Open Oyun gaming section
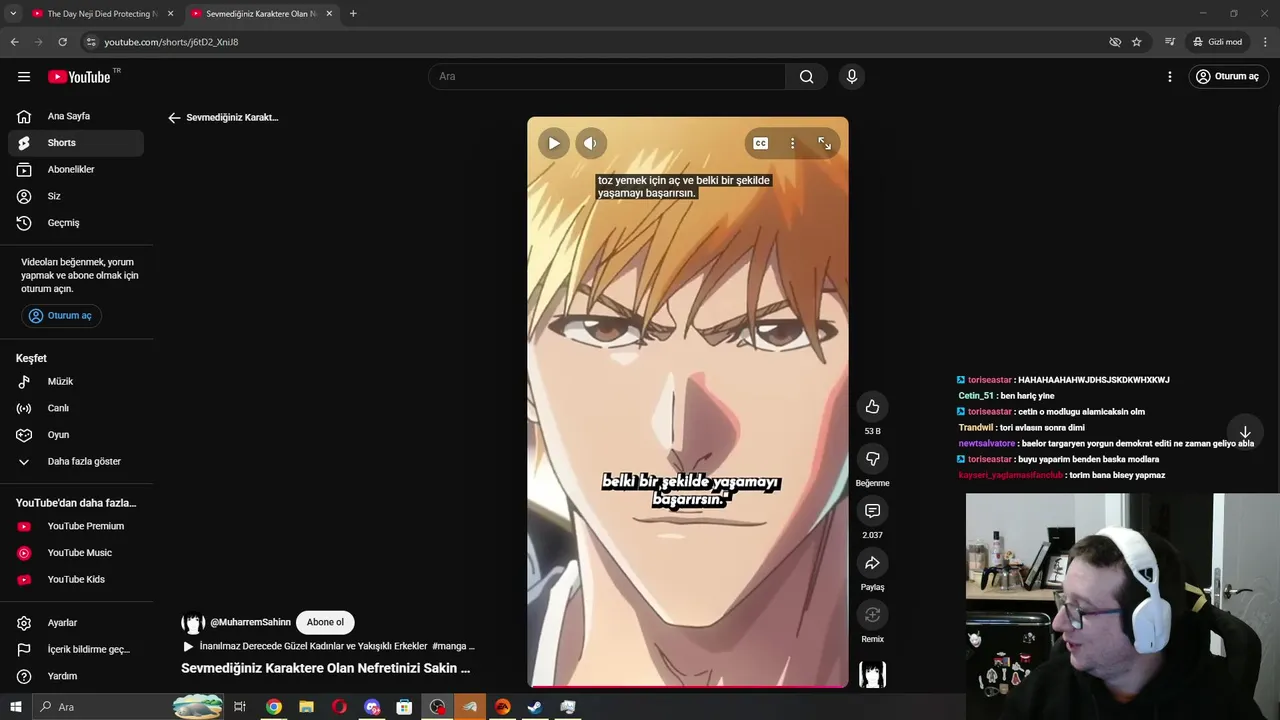This screenshot has width=1280, height=720. 76,435
